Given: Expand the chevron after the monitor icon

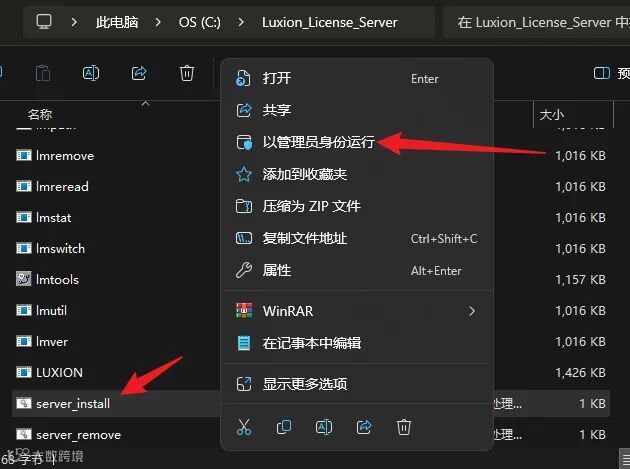Looking at the screenshot, I should pos(74,22).
